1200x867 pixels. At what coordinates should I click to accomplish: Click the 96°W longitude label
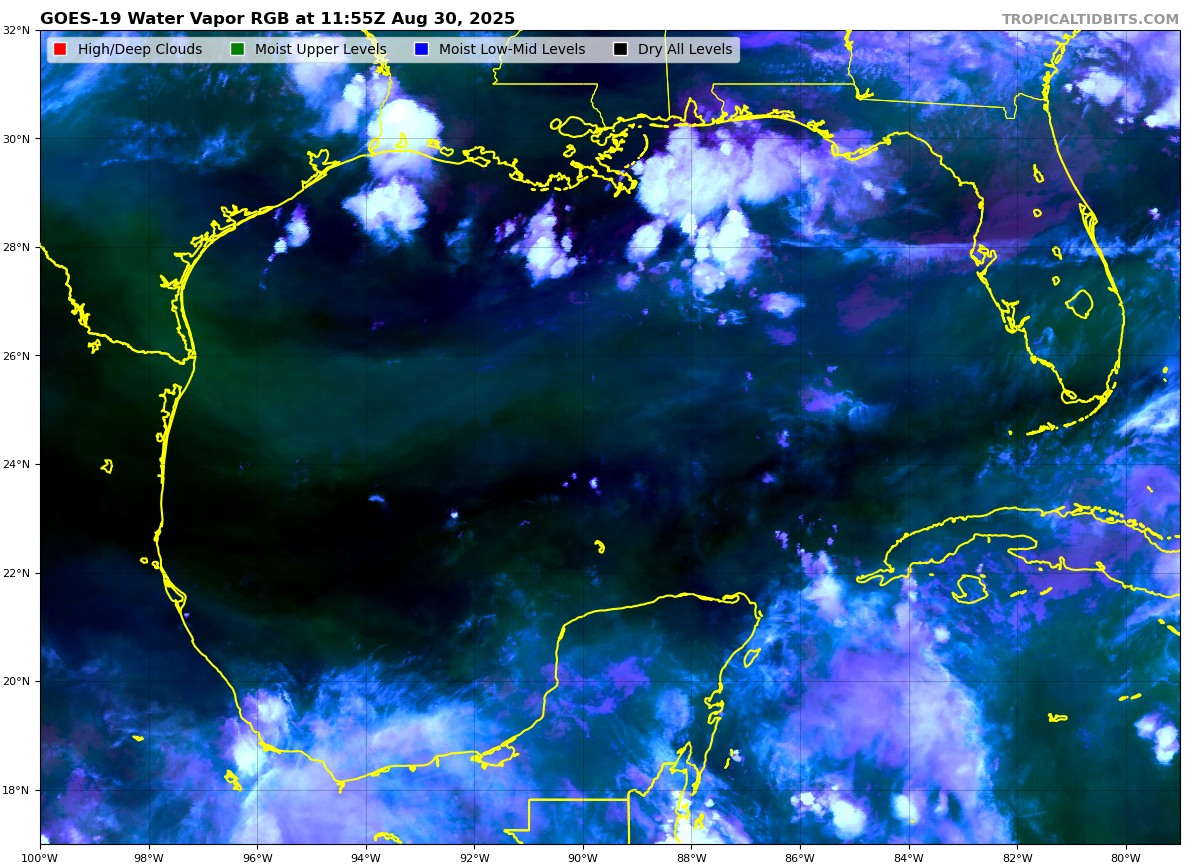point(257,857)
